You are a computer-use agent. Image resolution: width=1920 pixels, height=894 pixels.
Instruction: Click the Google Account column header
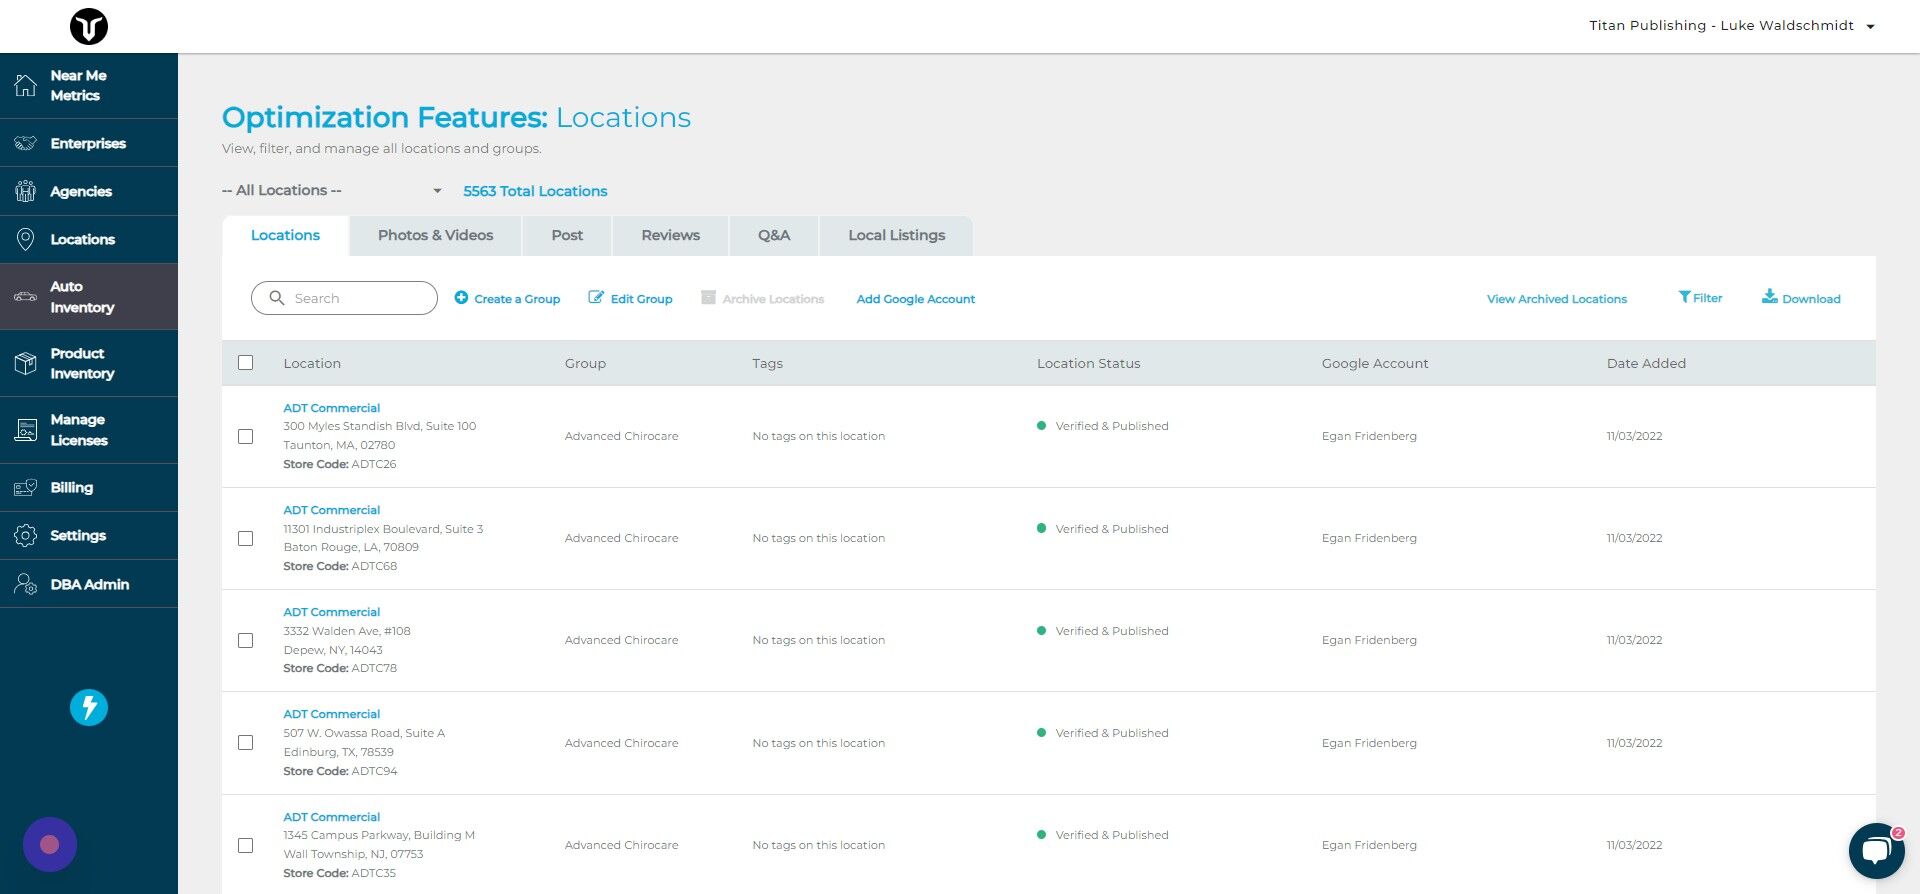click(1375, 363)
